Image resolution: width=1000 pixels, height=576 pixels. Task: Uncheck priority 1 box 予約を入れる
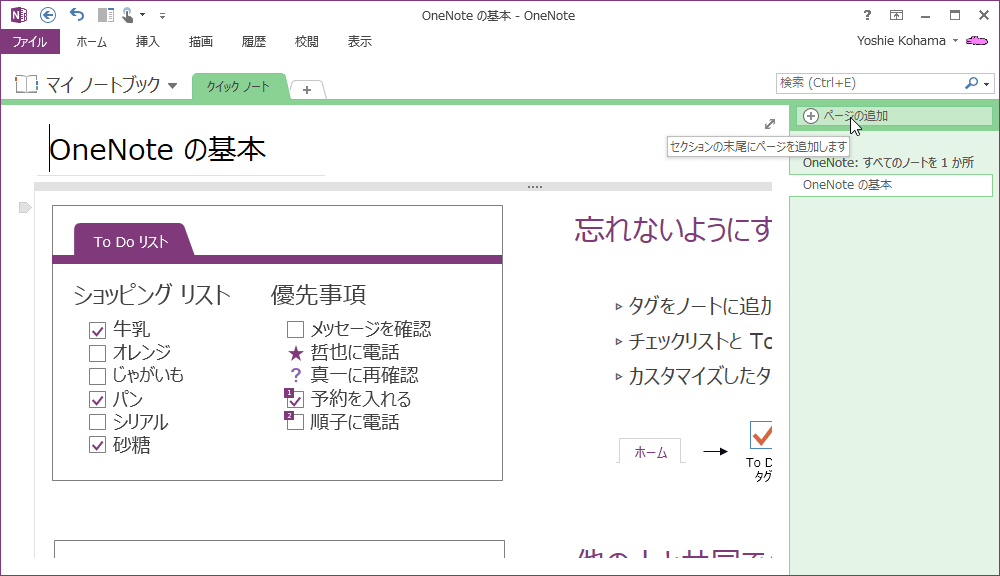tap(294, 399)
